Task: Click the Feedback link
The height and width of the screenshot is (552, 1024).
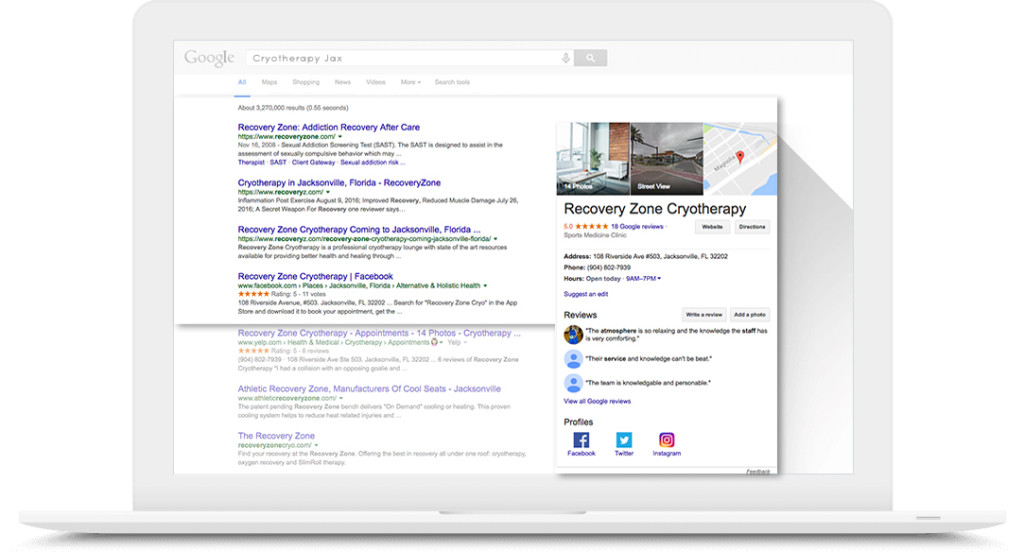Action: click(x=758, y=471)
